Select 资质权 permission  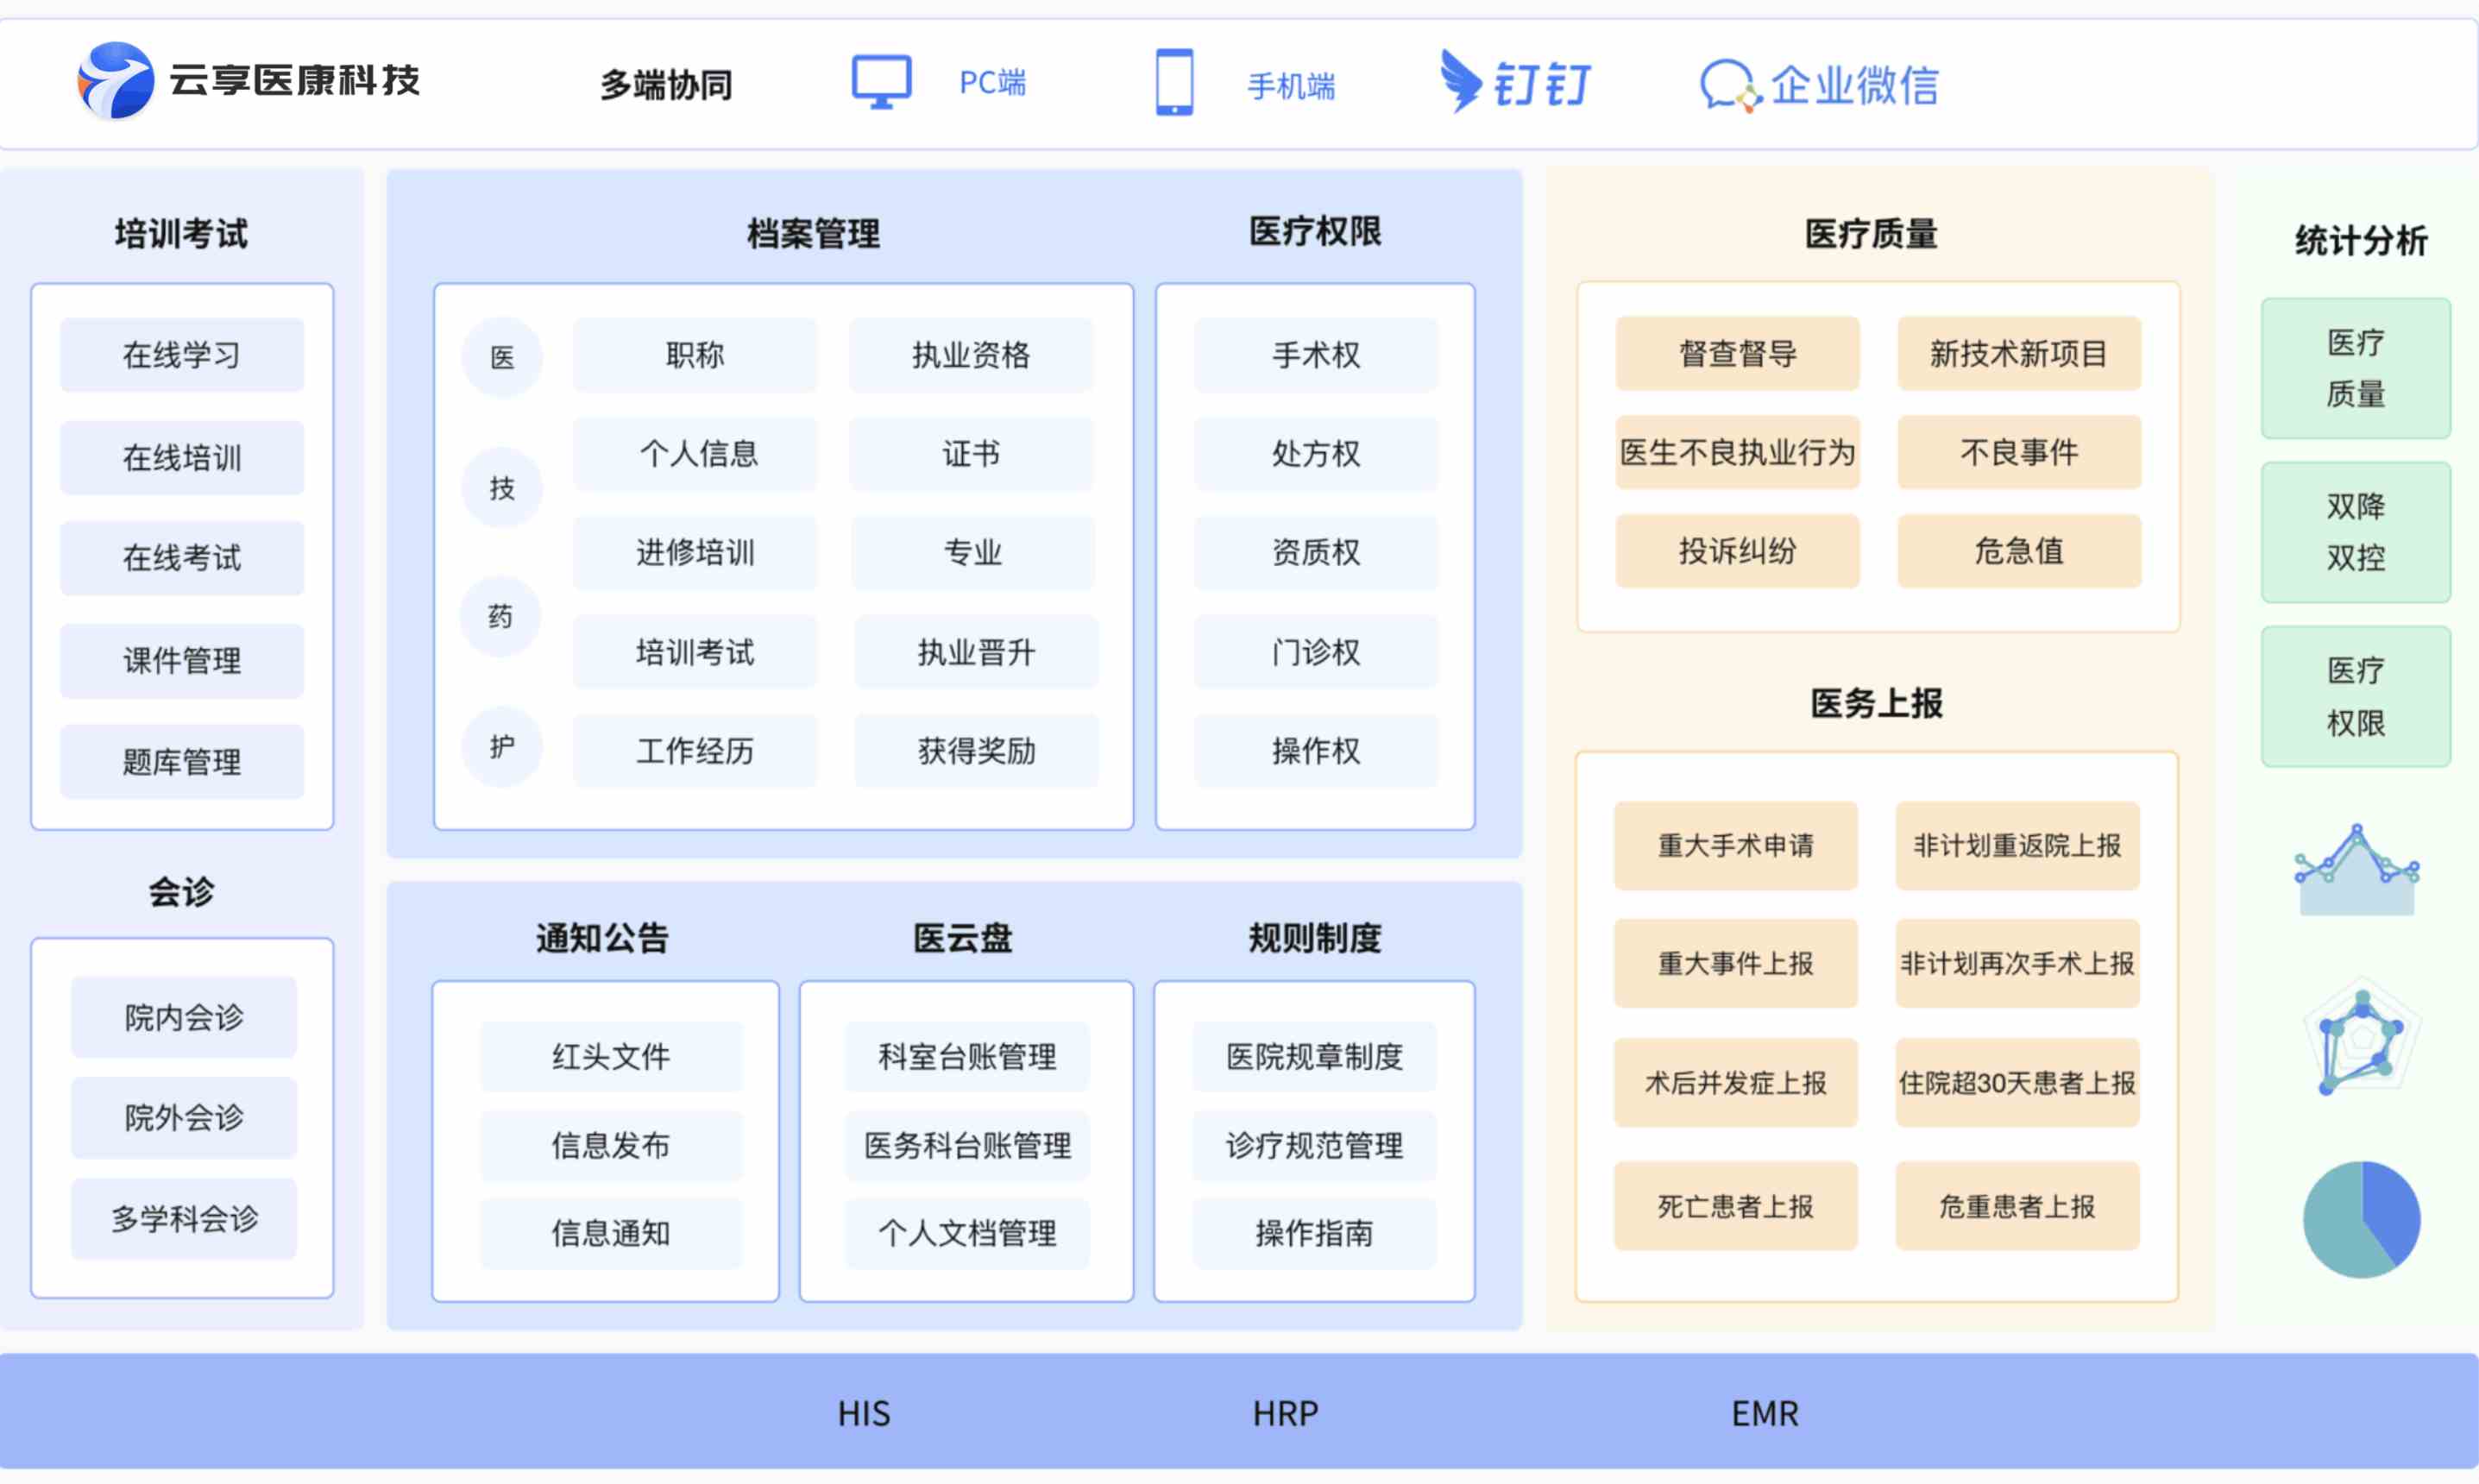coord(1316,552)
